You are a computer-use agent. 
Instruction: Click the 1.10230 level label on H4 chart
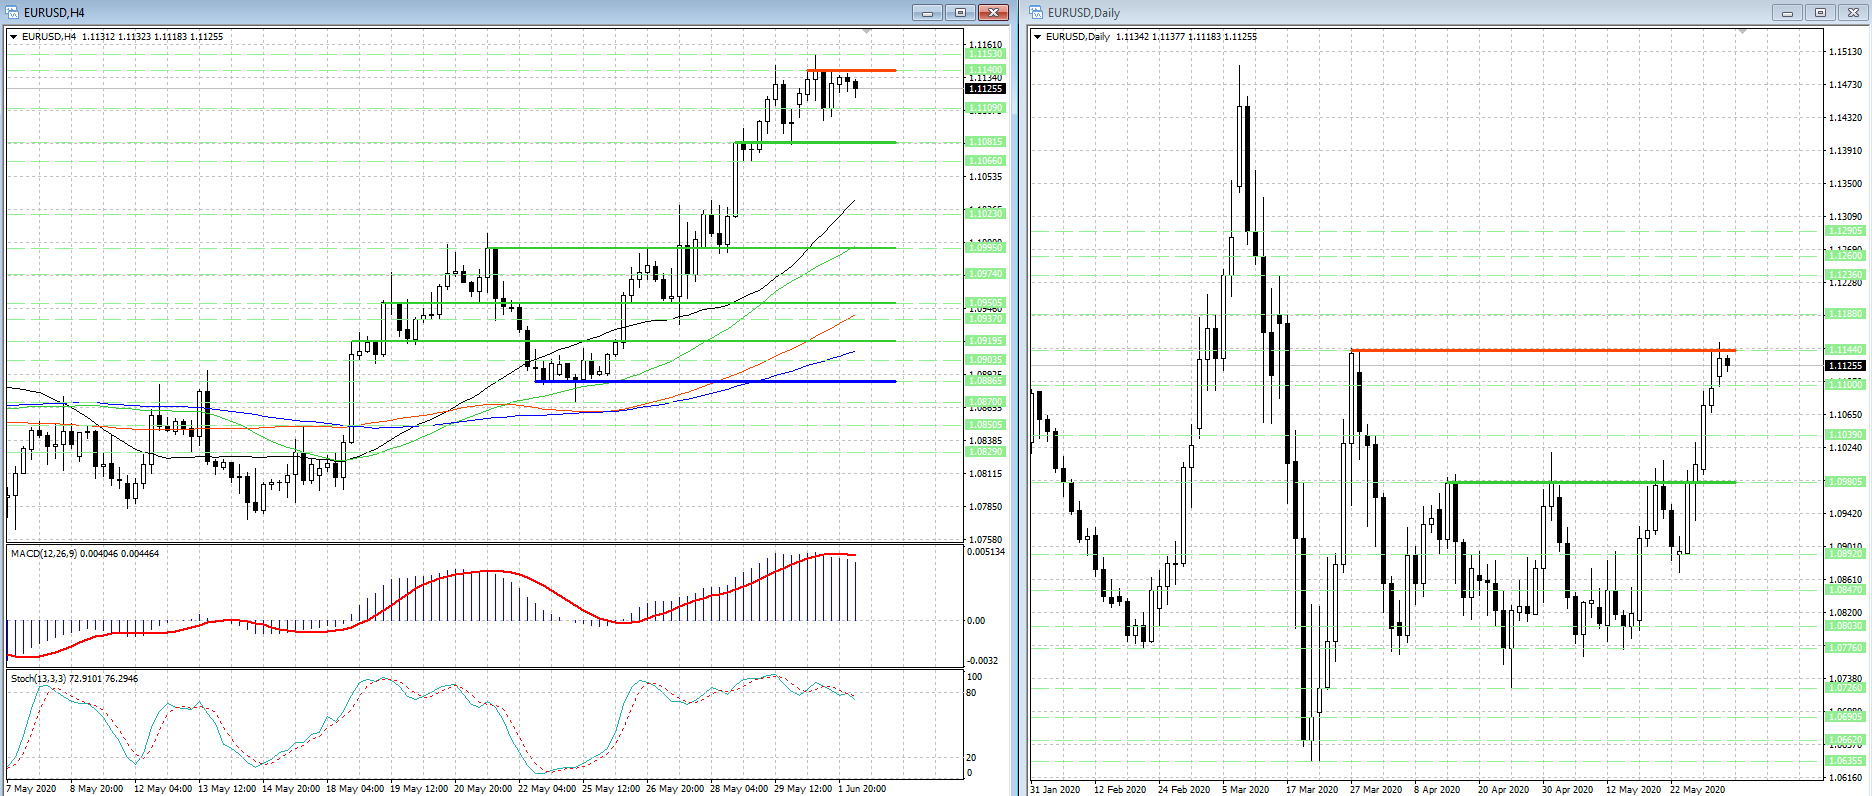[x=985, y=214]
